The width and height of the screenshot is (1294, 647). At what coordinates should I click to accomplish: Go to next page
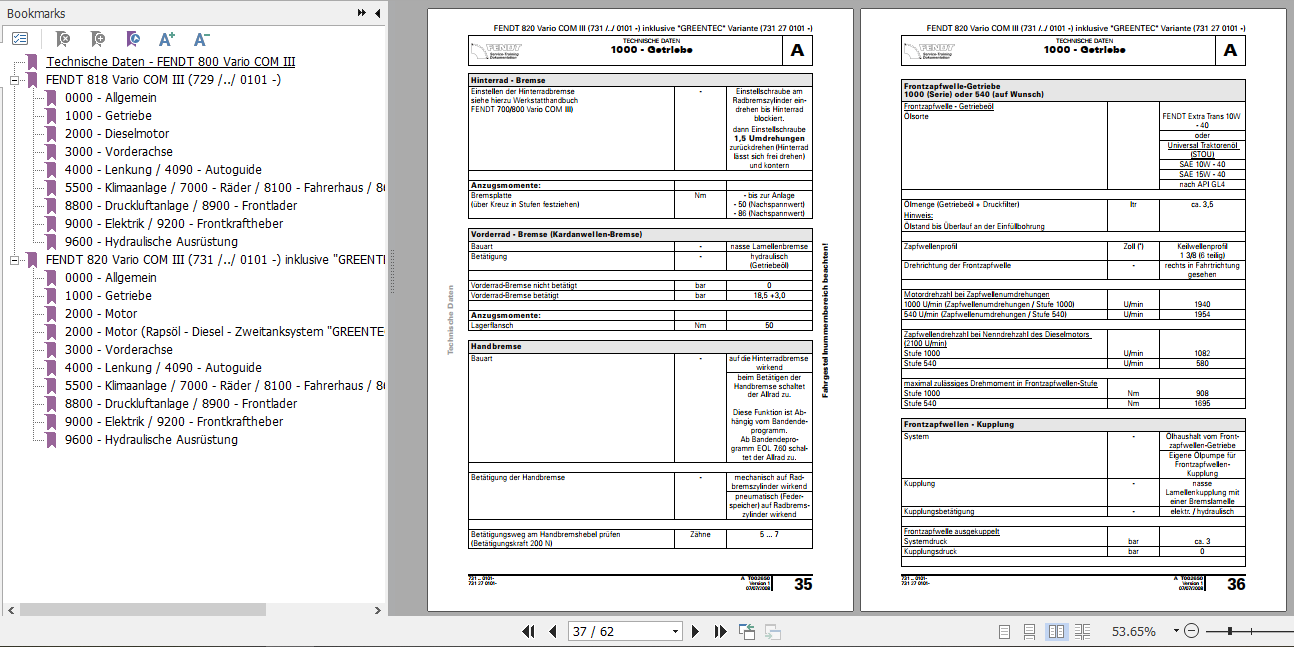click(x=697, y=631)
